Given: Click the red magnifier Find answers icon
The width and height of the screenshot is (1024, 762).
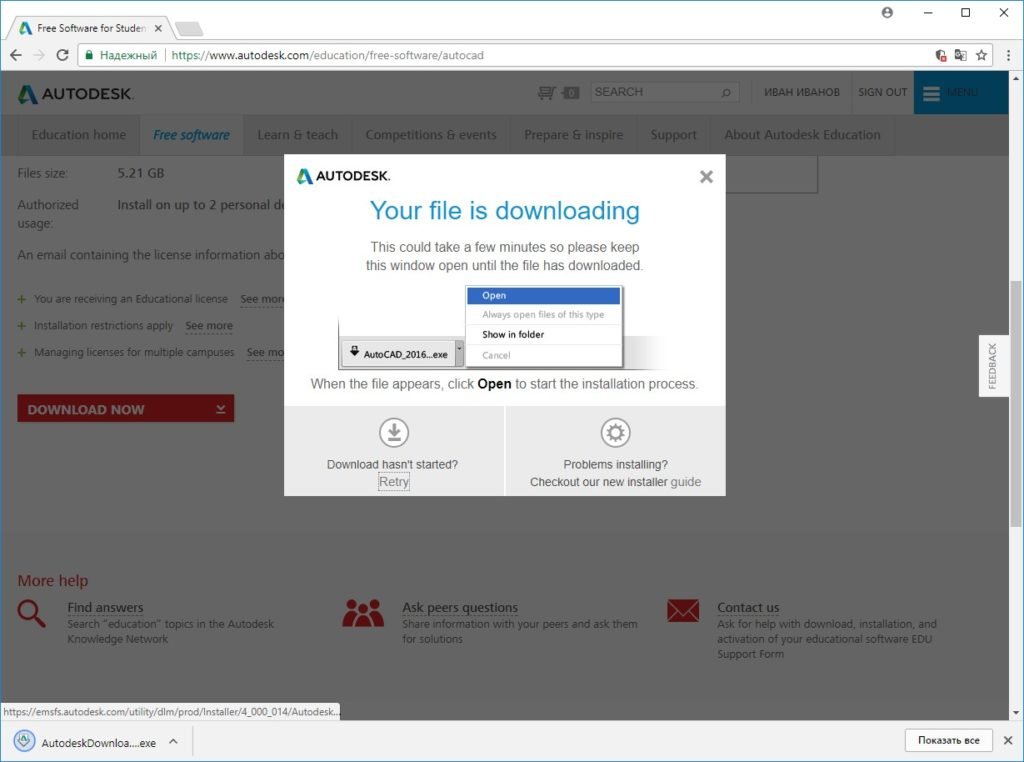Looking at the screenshot, I should [x=31, y=614].
